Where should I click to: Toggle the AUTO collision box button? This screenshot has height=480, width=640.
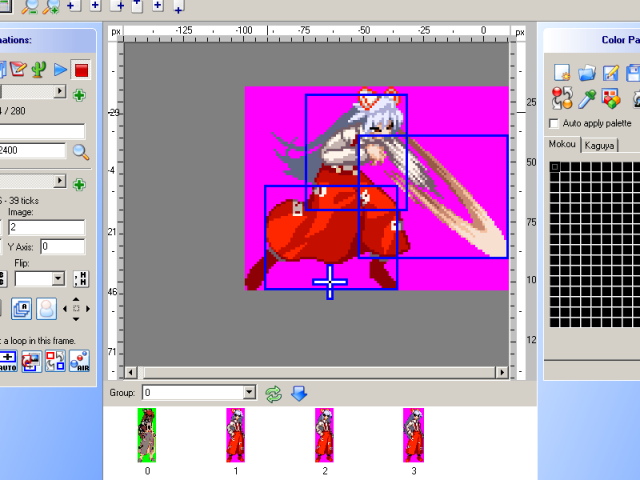[x=7, y=360]
